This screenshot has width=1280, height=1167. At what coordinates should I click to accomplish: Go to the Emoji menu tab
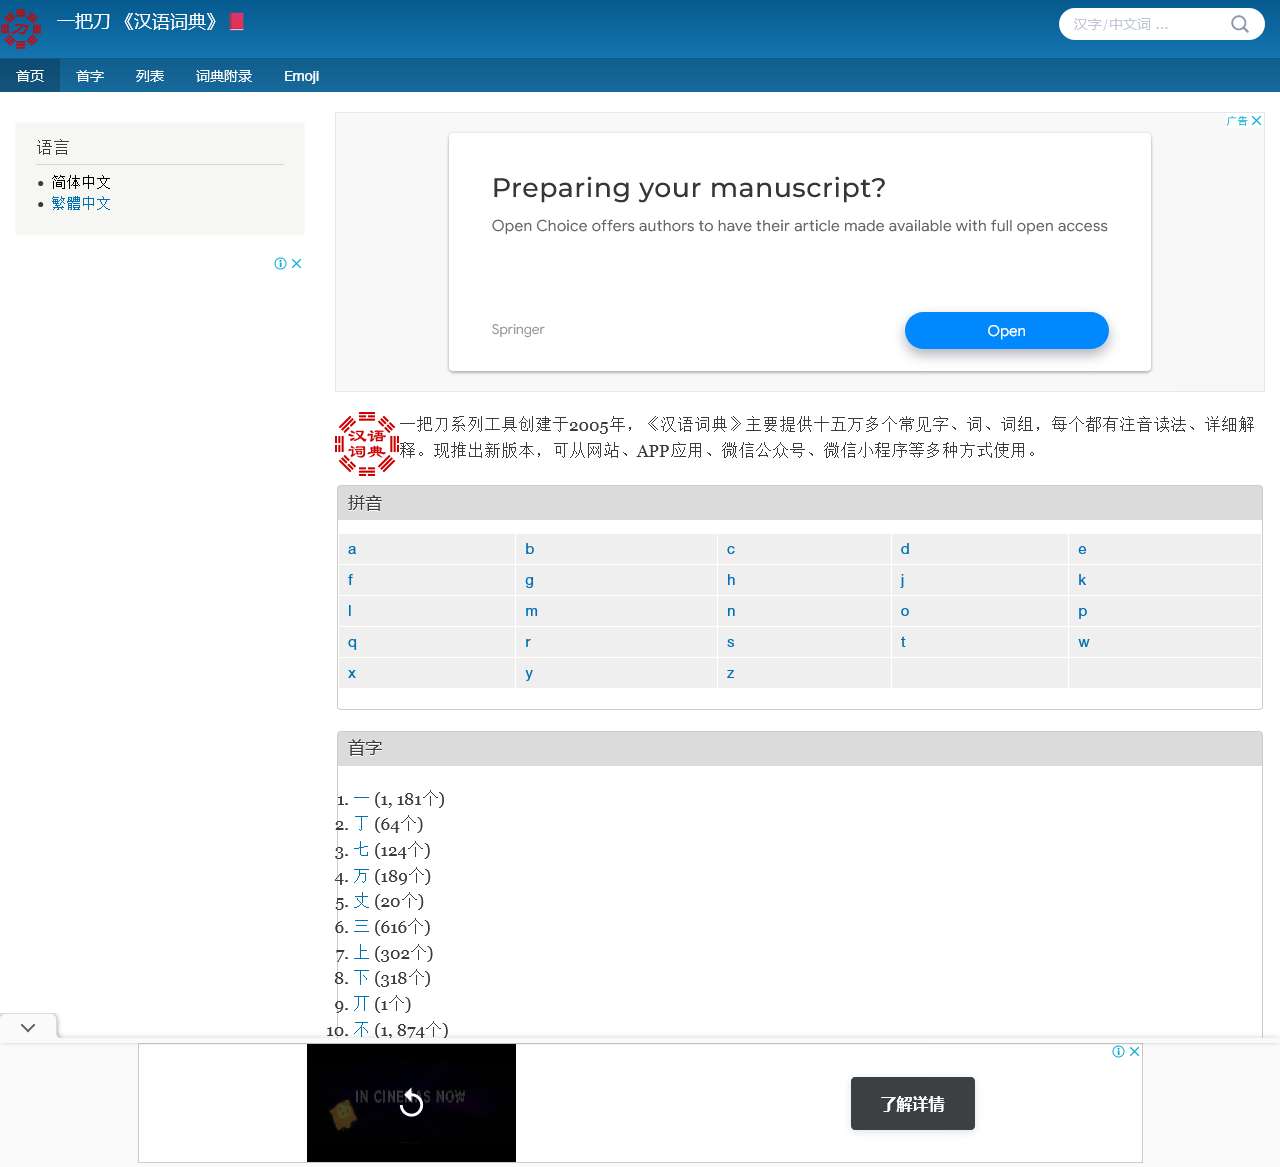(301, 76)
